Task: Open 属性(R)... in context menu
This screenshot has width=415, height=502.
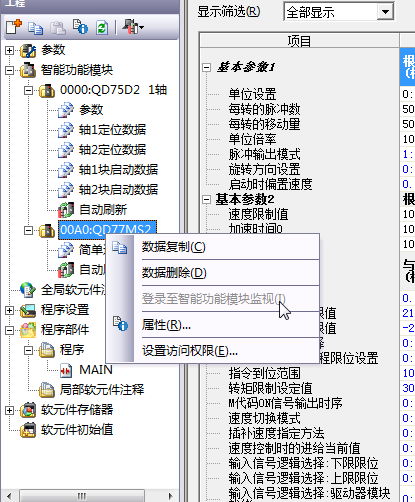Action: tap(166, 325)
